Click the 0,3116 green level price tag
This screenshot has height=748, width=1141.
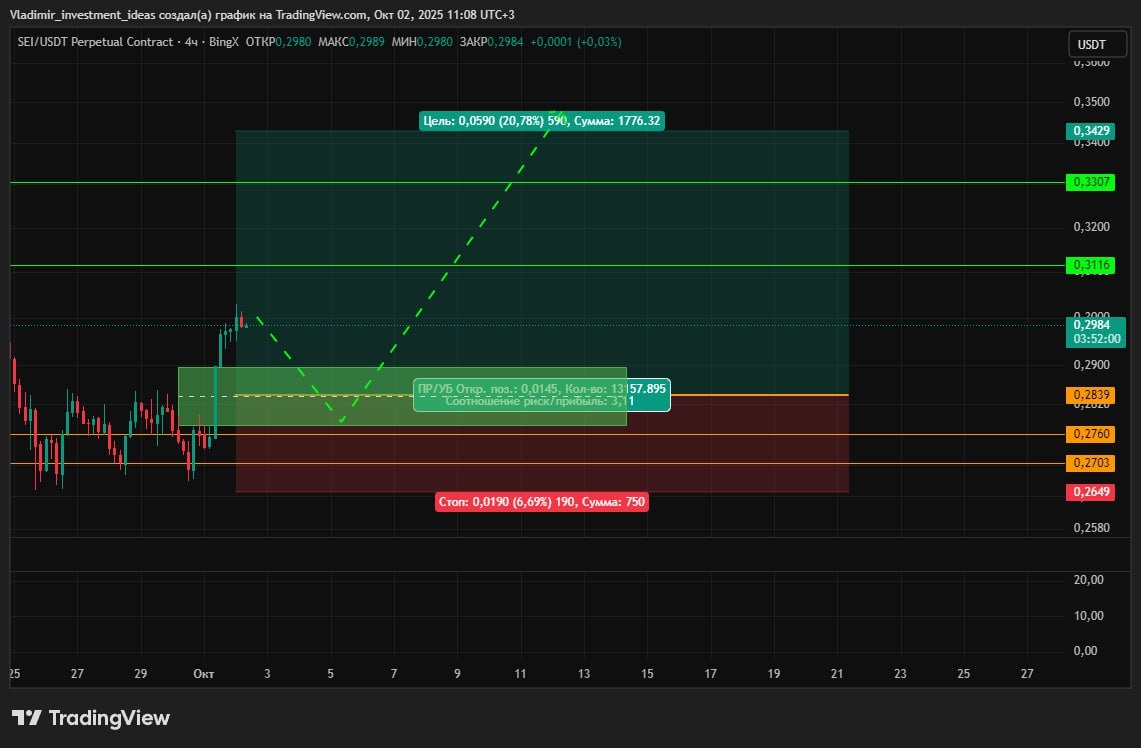1091,265
